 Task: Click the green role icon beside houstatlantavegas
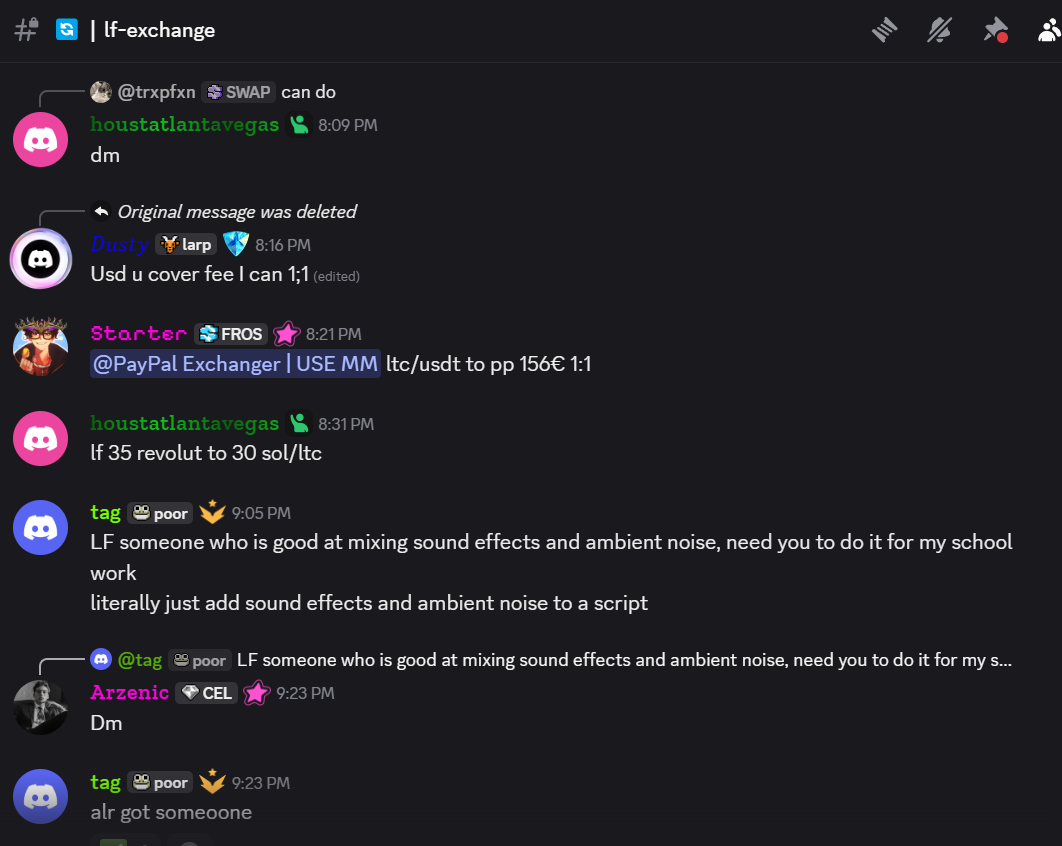[299, 125]
